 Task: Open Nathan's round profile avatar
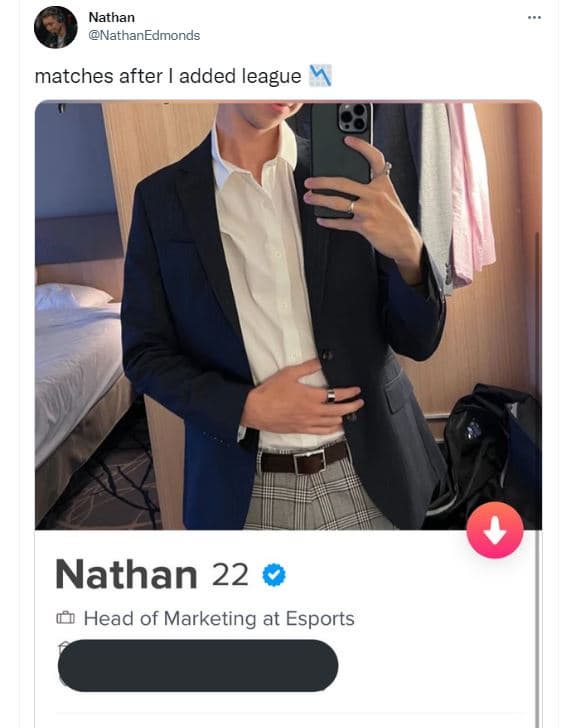(x=56, y=27)
